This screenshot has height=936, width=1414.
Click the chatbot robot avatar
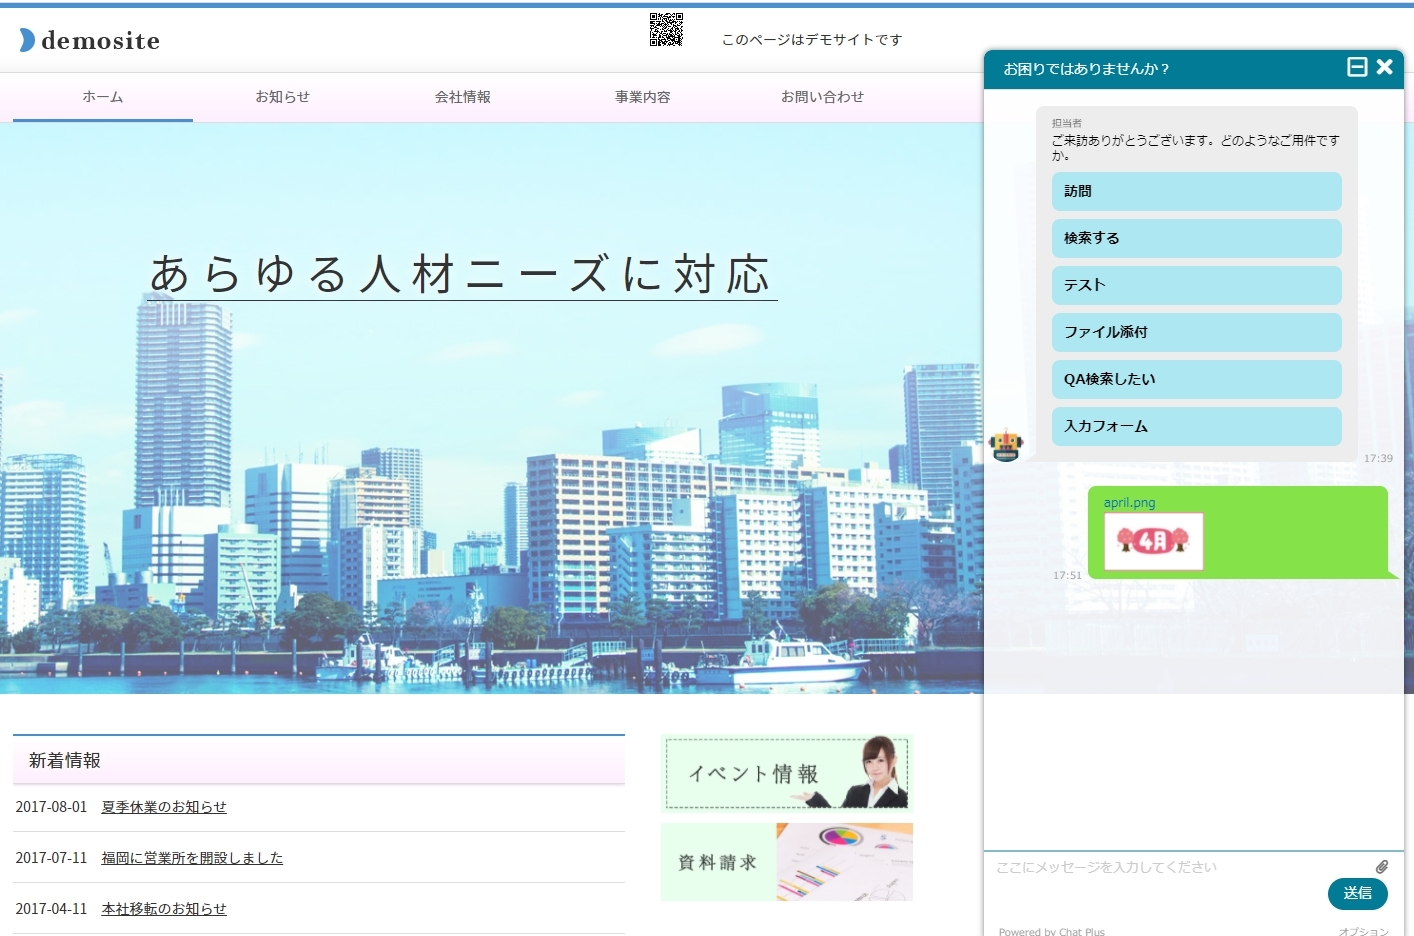1006,445
